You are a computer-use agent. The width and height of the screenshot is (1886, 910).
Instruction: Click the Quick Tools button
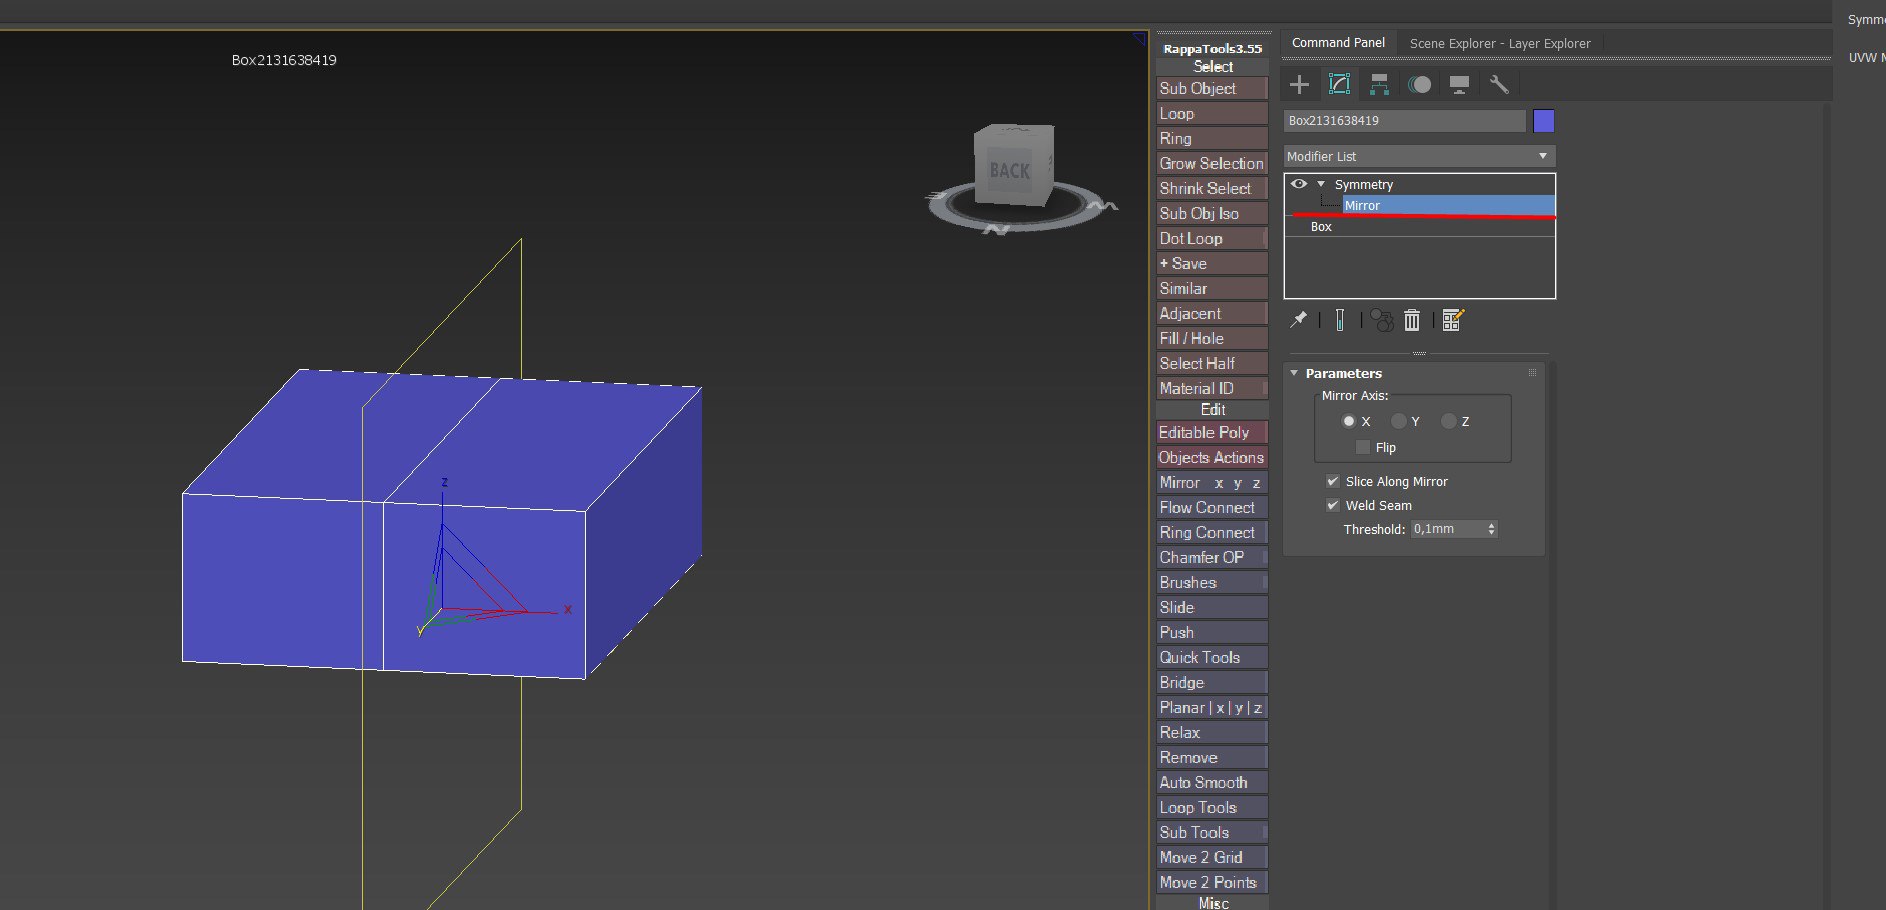click(1212, 657)
